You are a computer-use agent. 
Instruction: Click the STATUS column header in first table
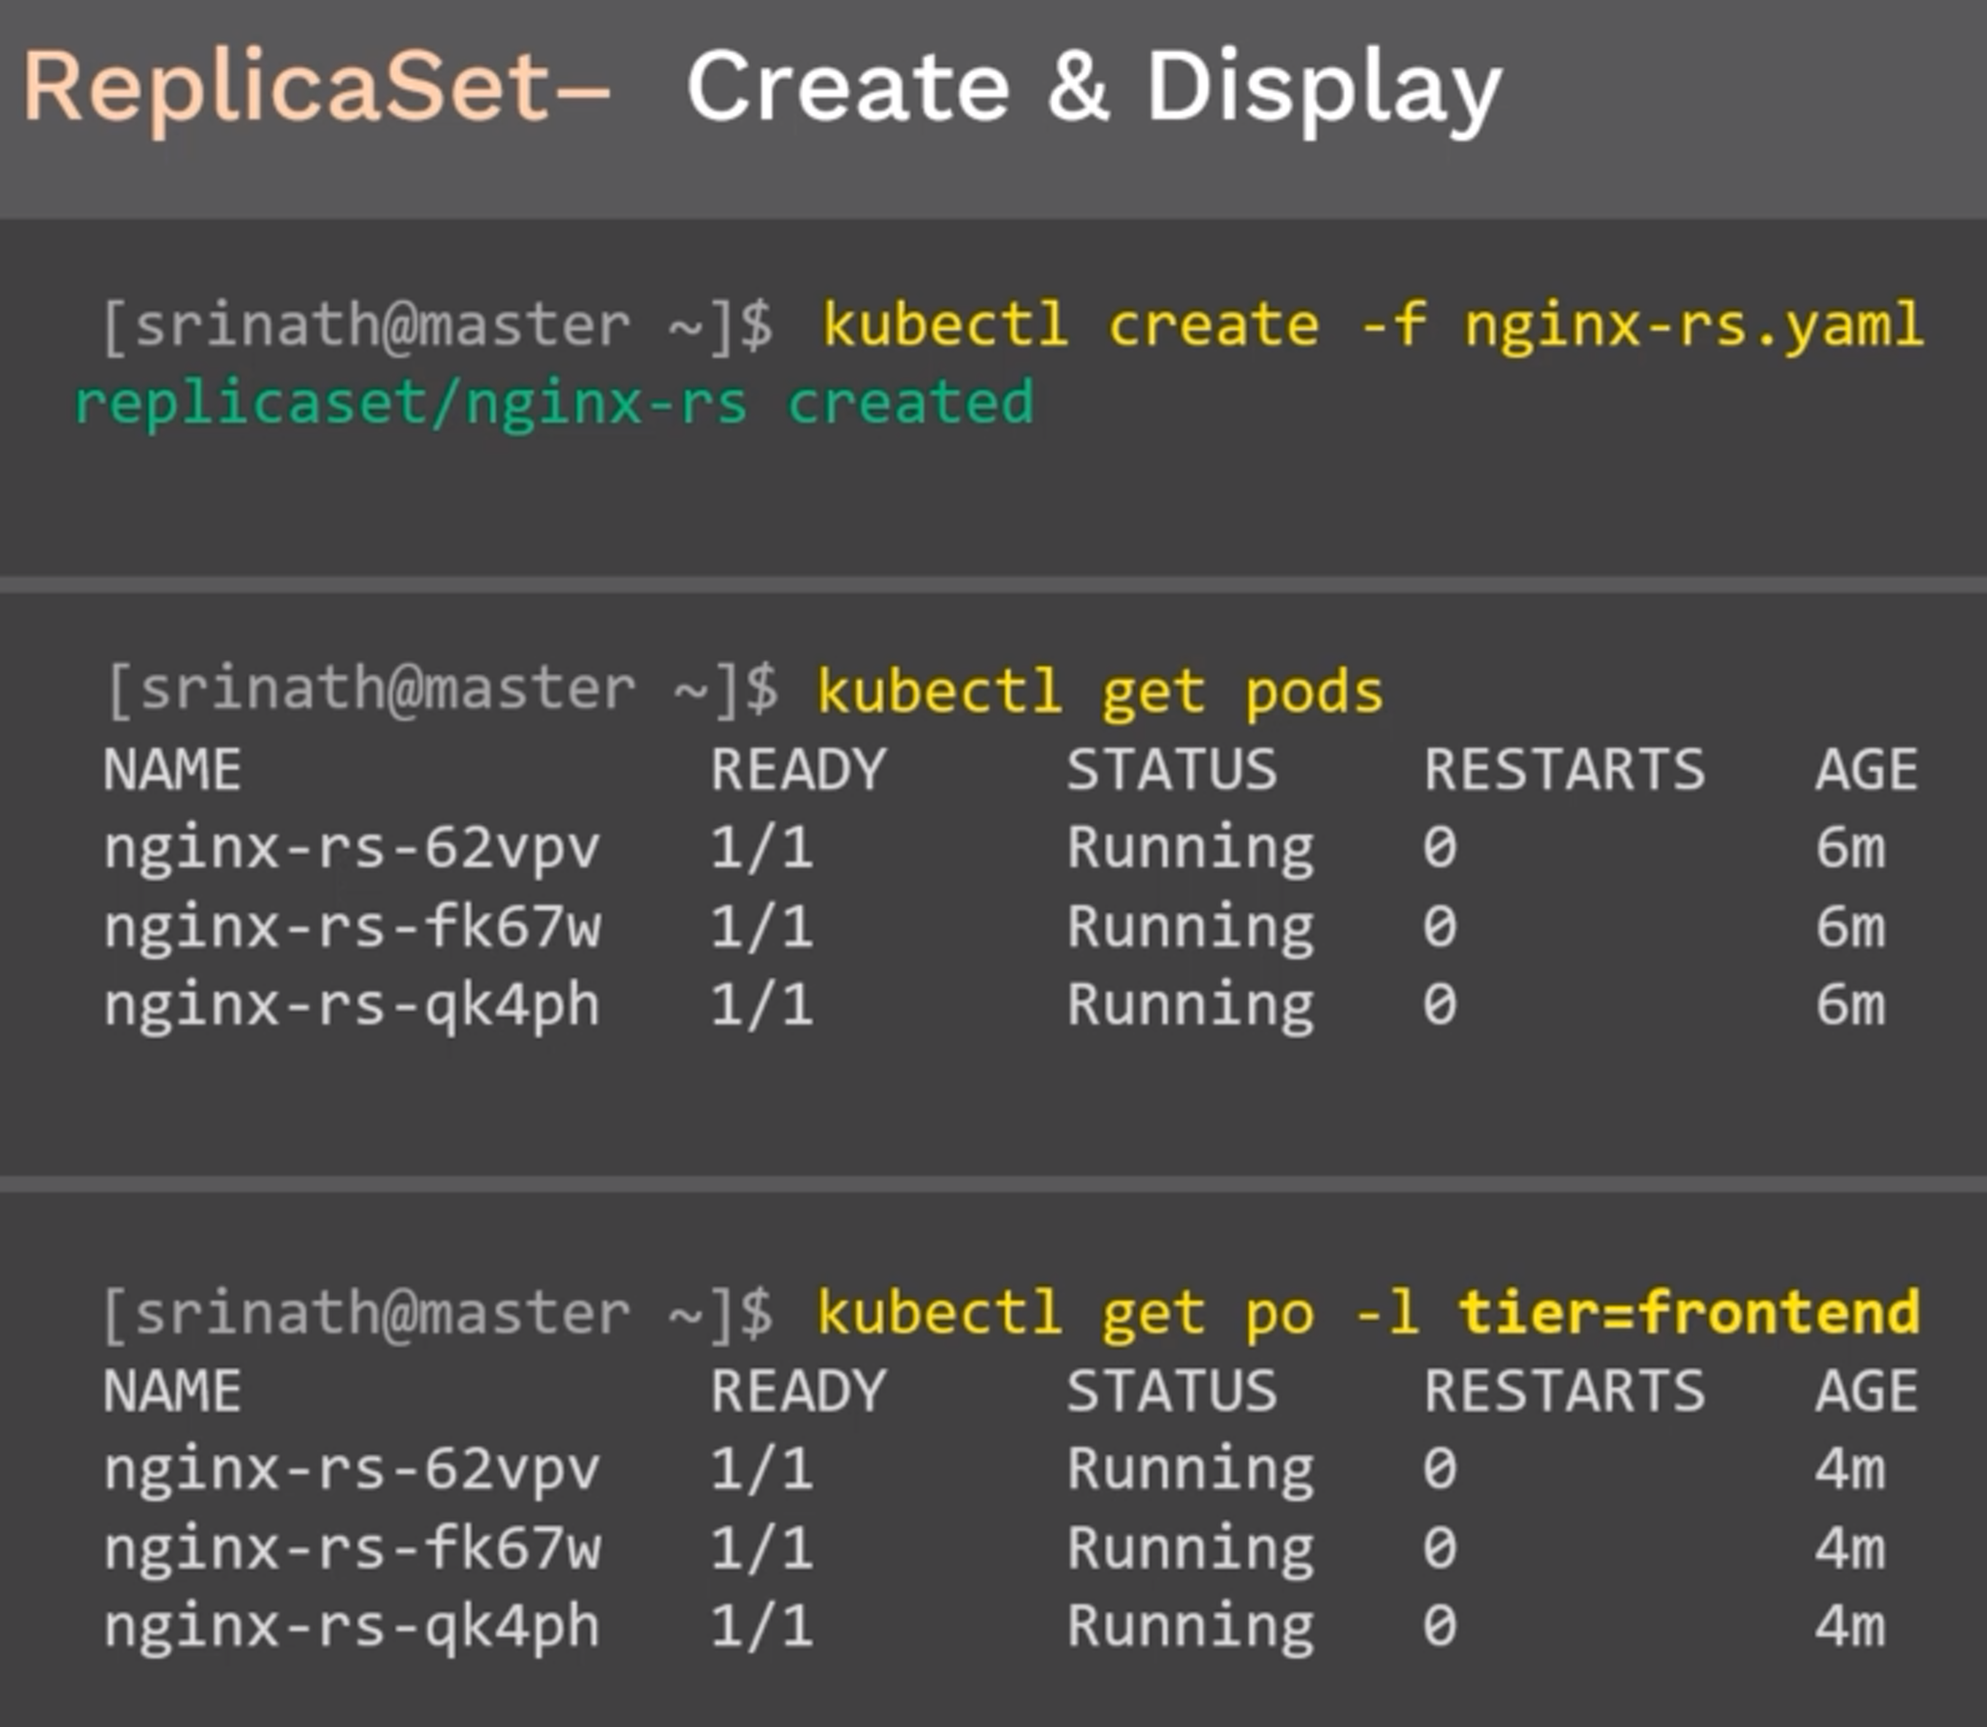(1172, 770)
